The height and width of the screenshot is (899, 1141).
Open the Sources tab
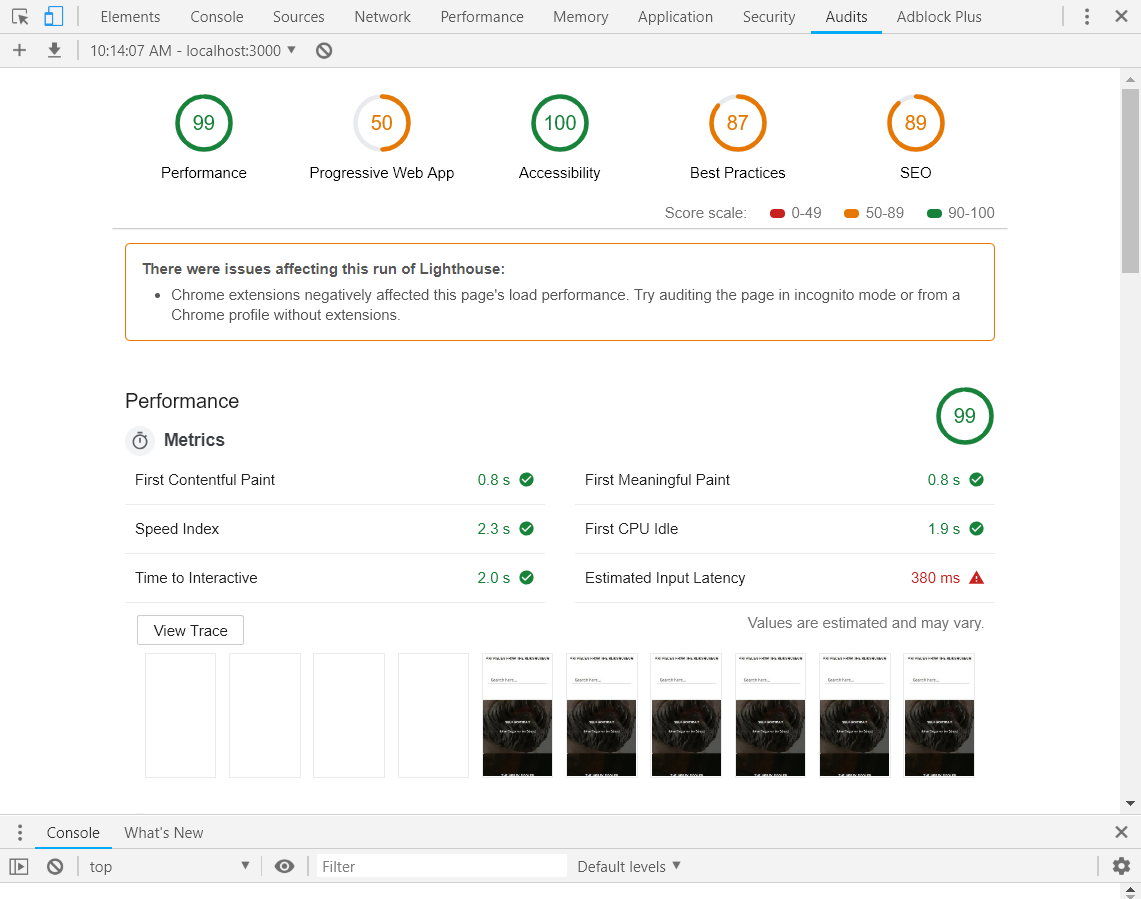298,17
